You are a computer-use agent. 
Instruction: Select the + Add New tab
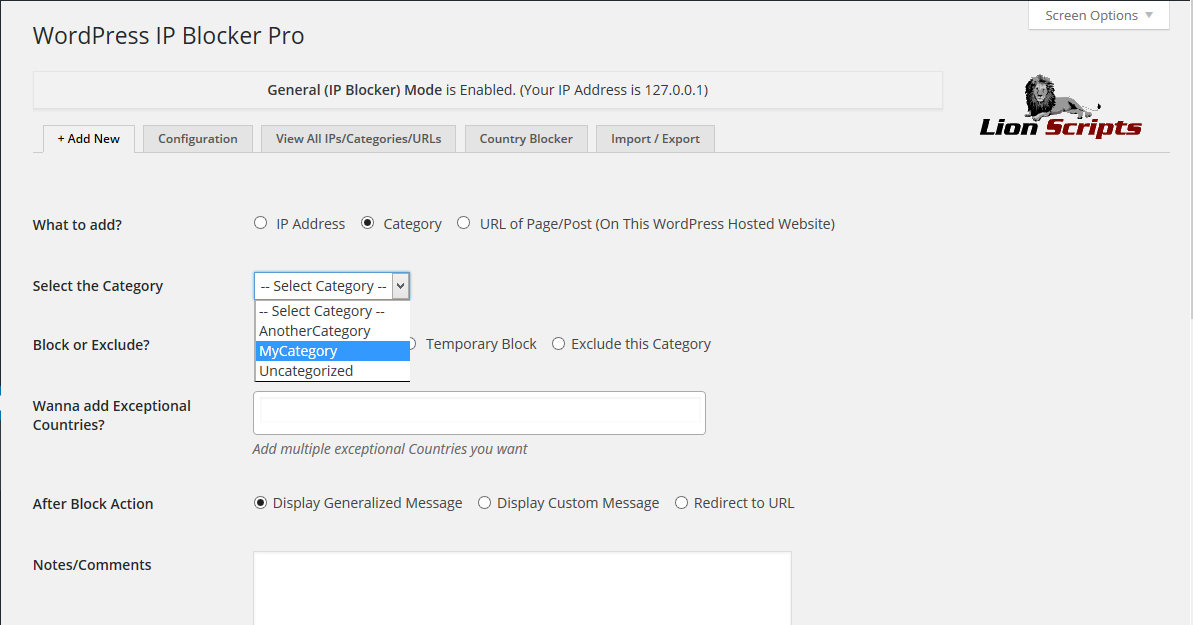88,139
